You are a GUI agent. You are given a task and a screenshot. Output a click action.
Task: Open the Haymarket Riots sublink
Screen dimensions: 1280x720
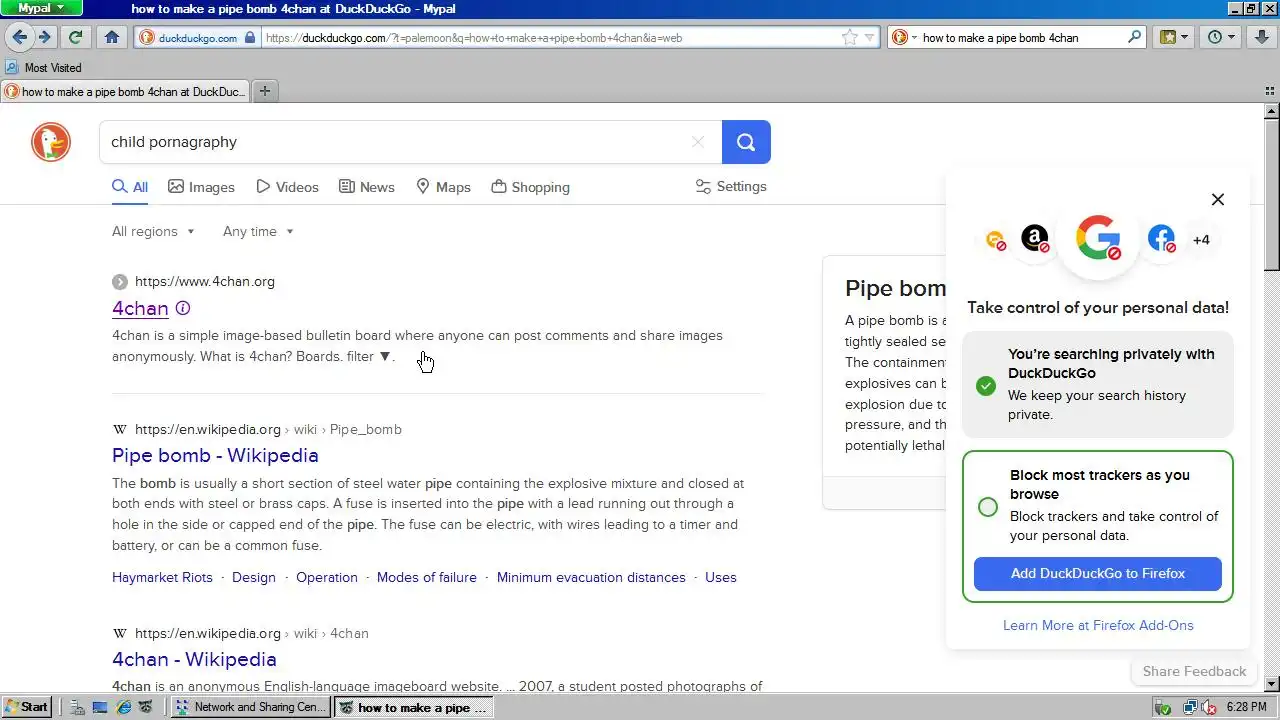162,577
